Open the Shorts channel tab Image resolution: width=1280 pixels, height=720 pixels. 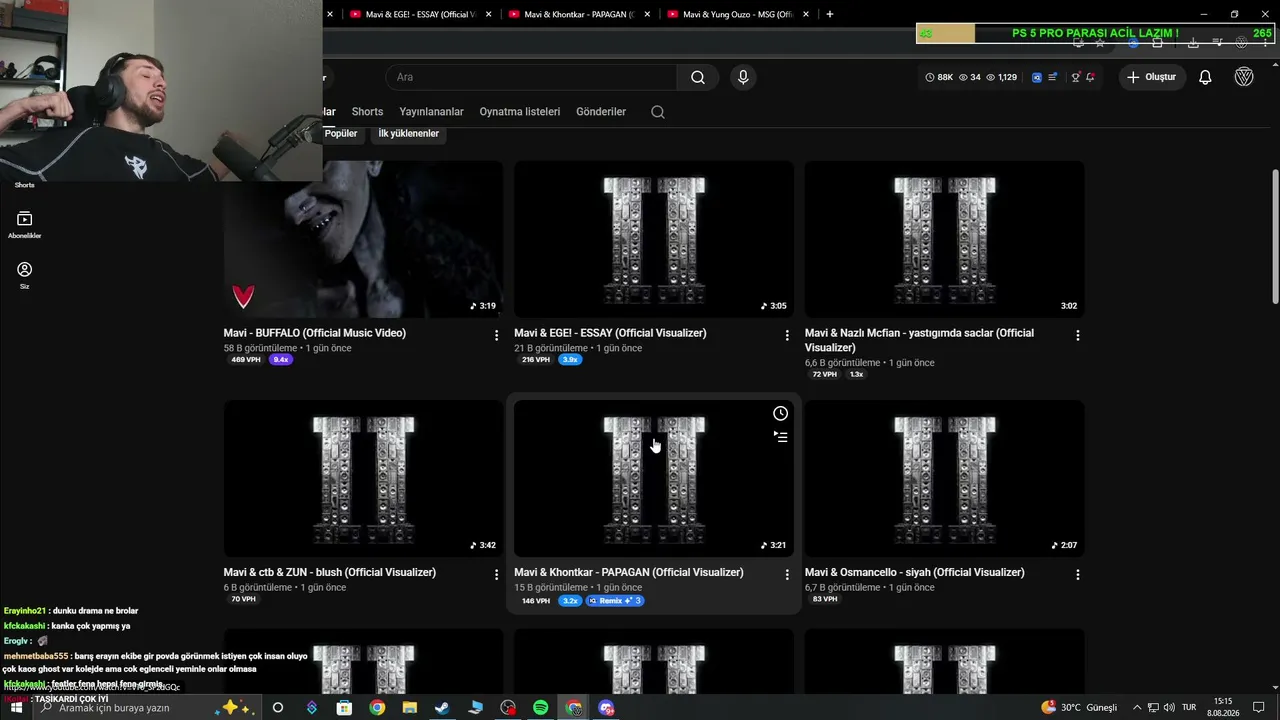click(x=367, y=112)
